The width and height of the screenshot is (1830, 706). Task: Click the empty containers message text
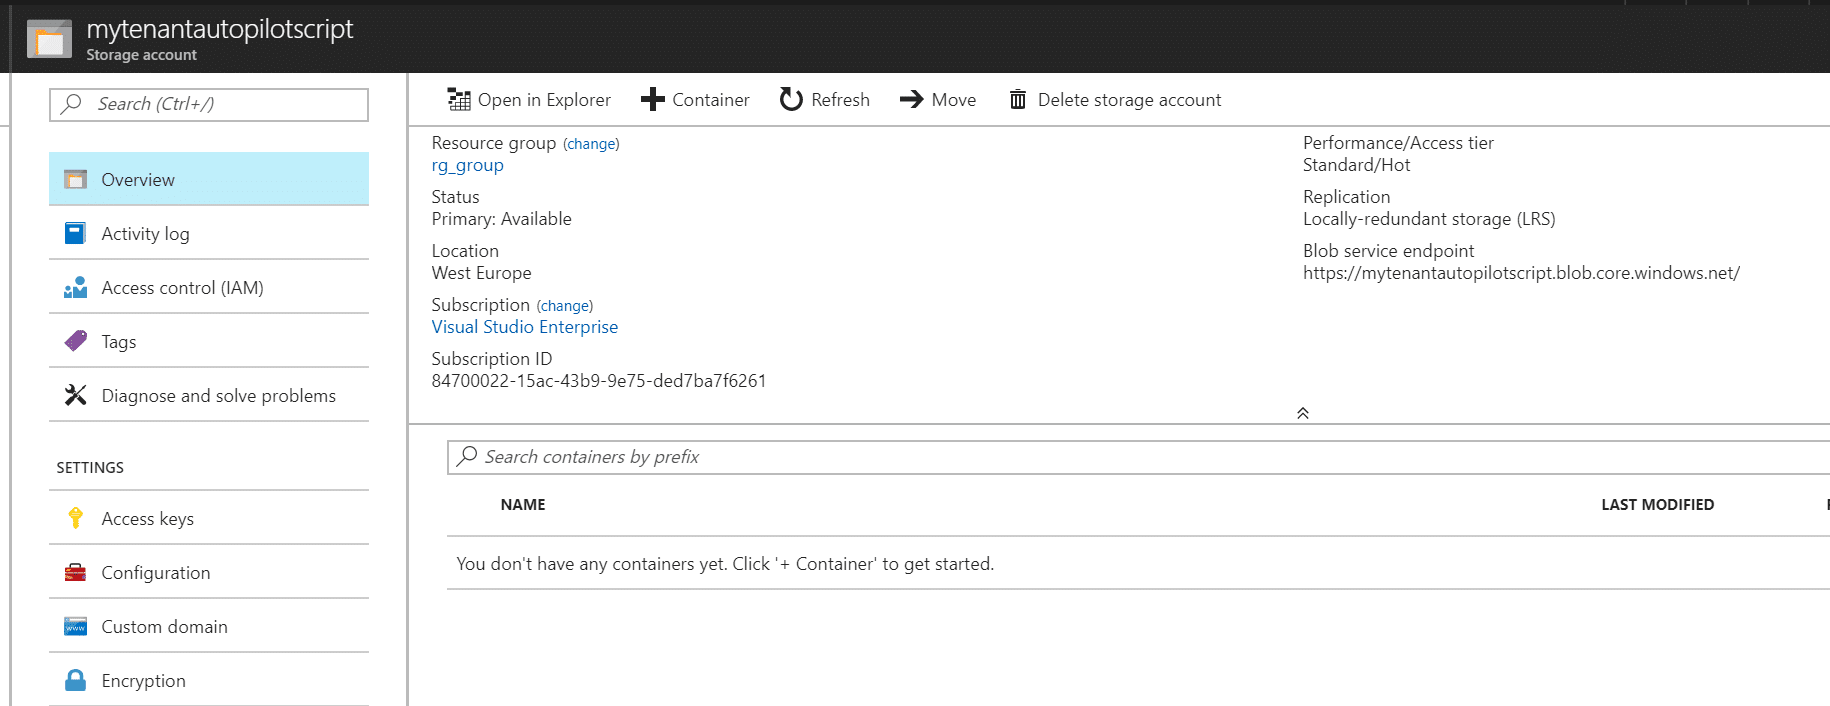725,564
